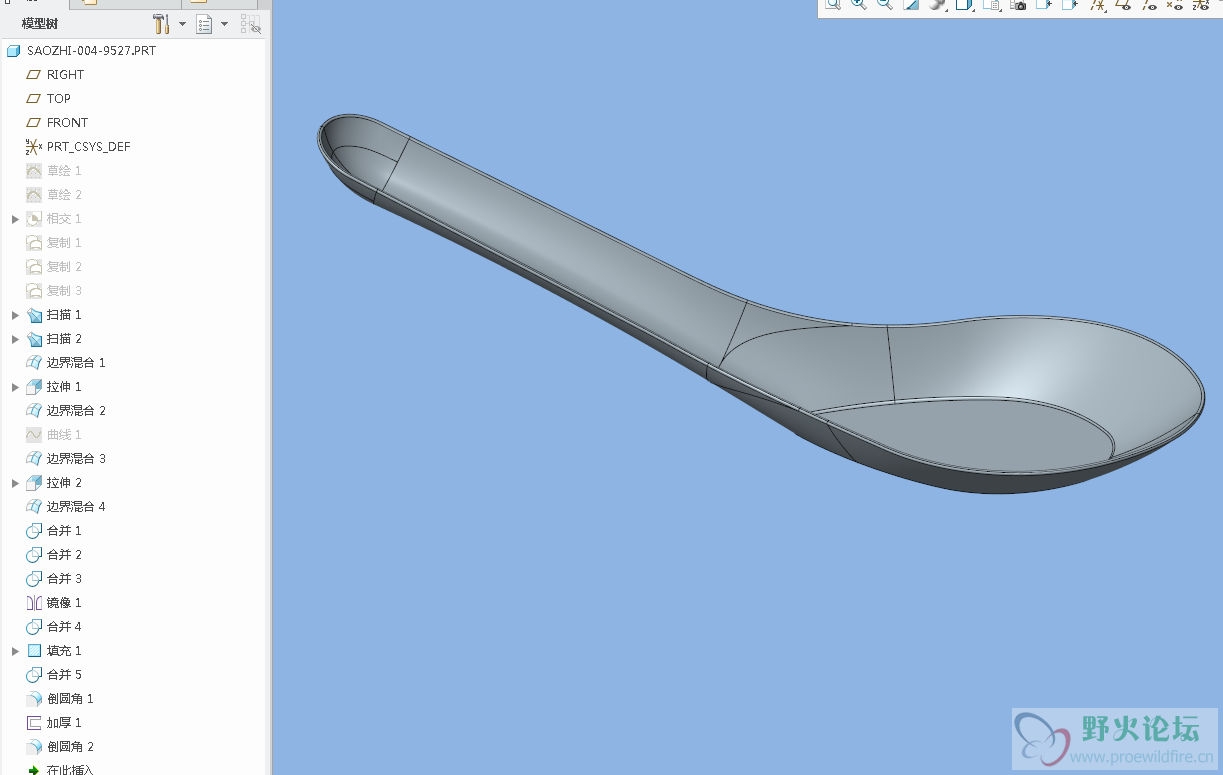Select PRT_CSYS_DEF coordinate system

click(x=78, y=146)
